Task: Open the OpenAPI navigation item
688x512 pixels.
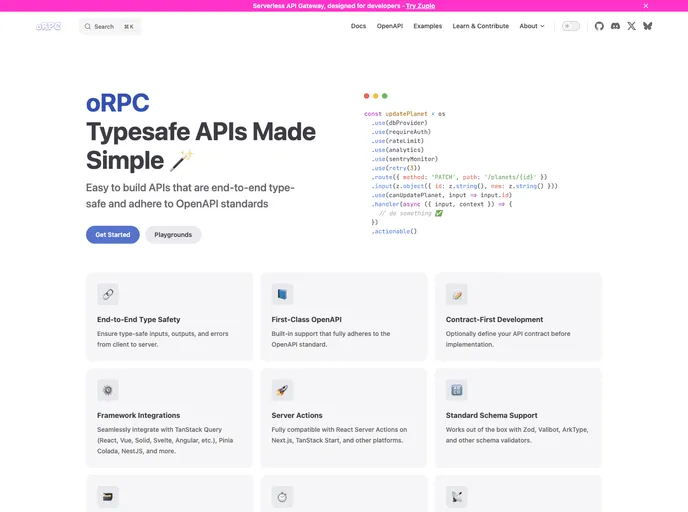Action: (390, 26)
